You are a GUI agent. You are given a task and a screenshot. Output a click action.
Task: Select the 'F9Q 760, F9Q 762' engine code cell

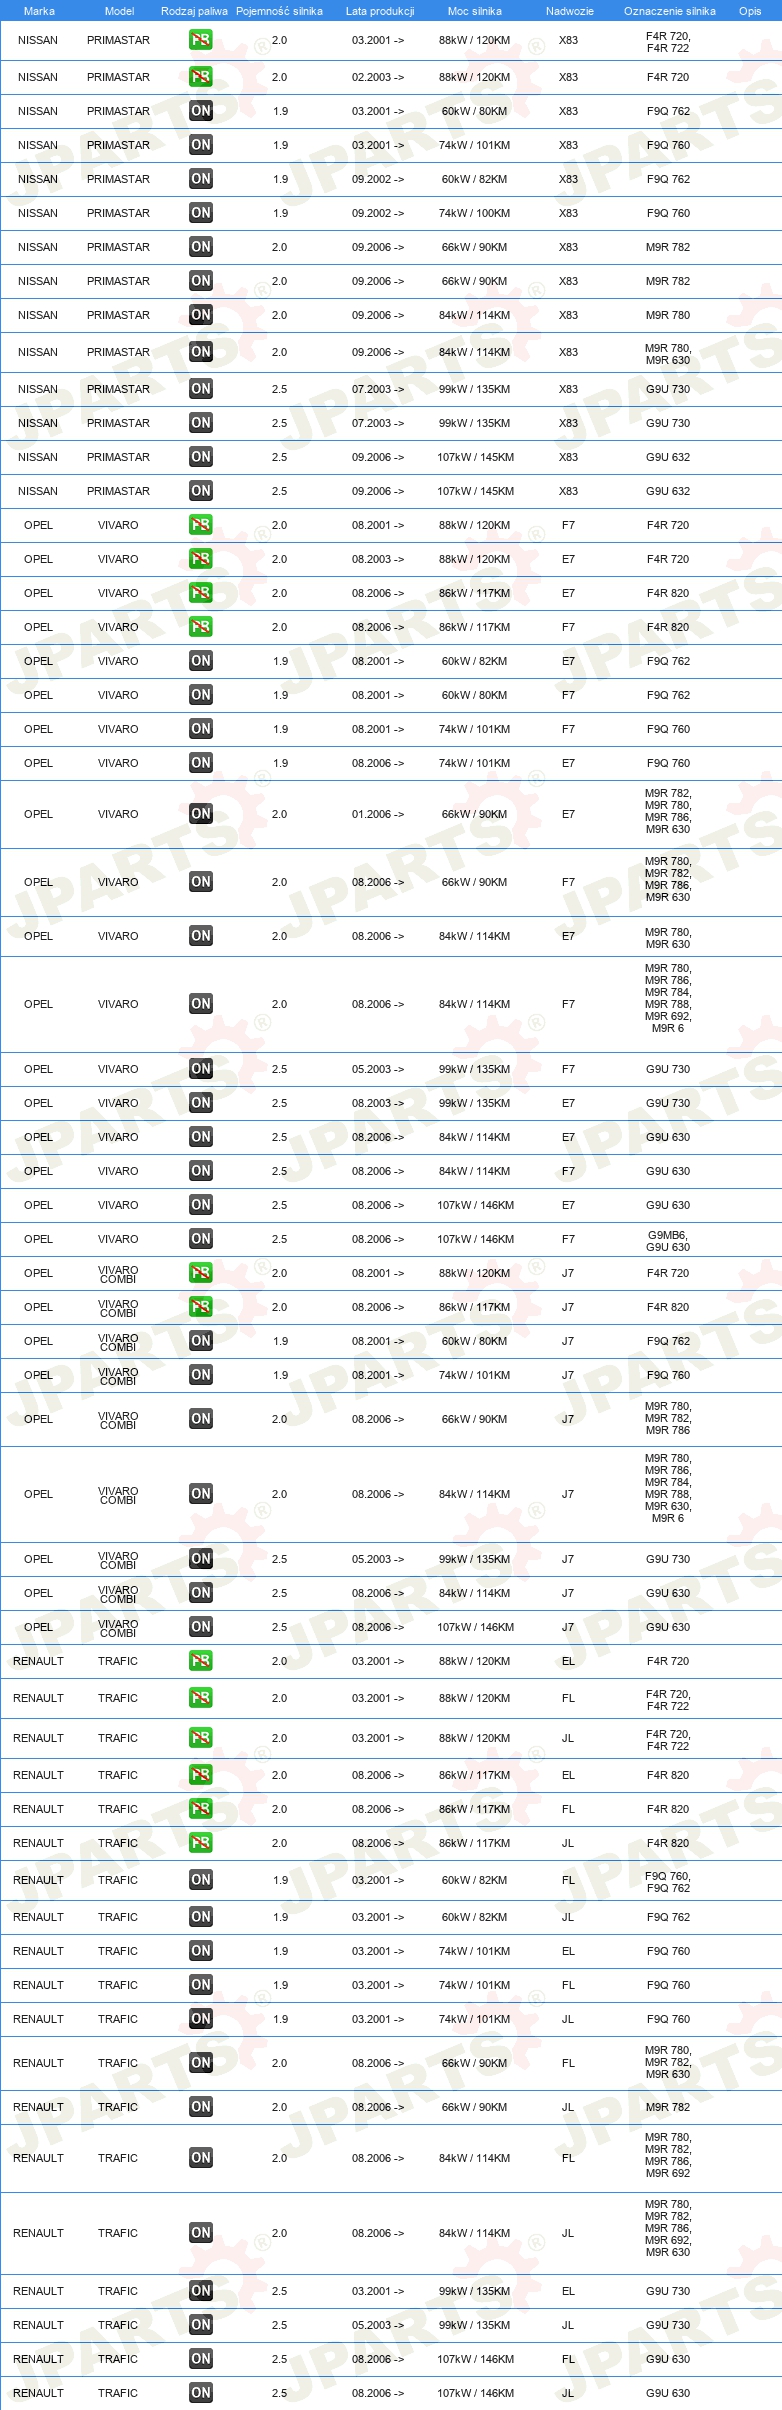click(x=668, y=1882)
